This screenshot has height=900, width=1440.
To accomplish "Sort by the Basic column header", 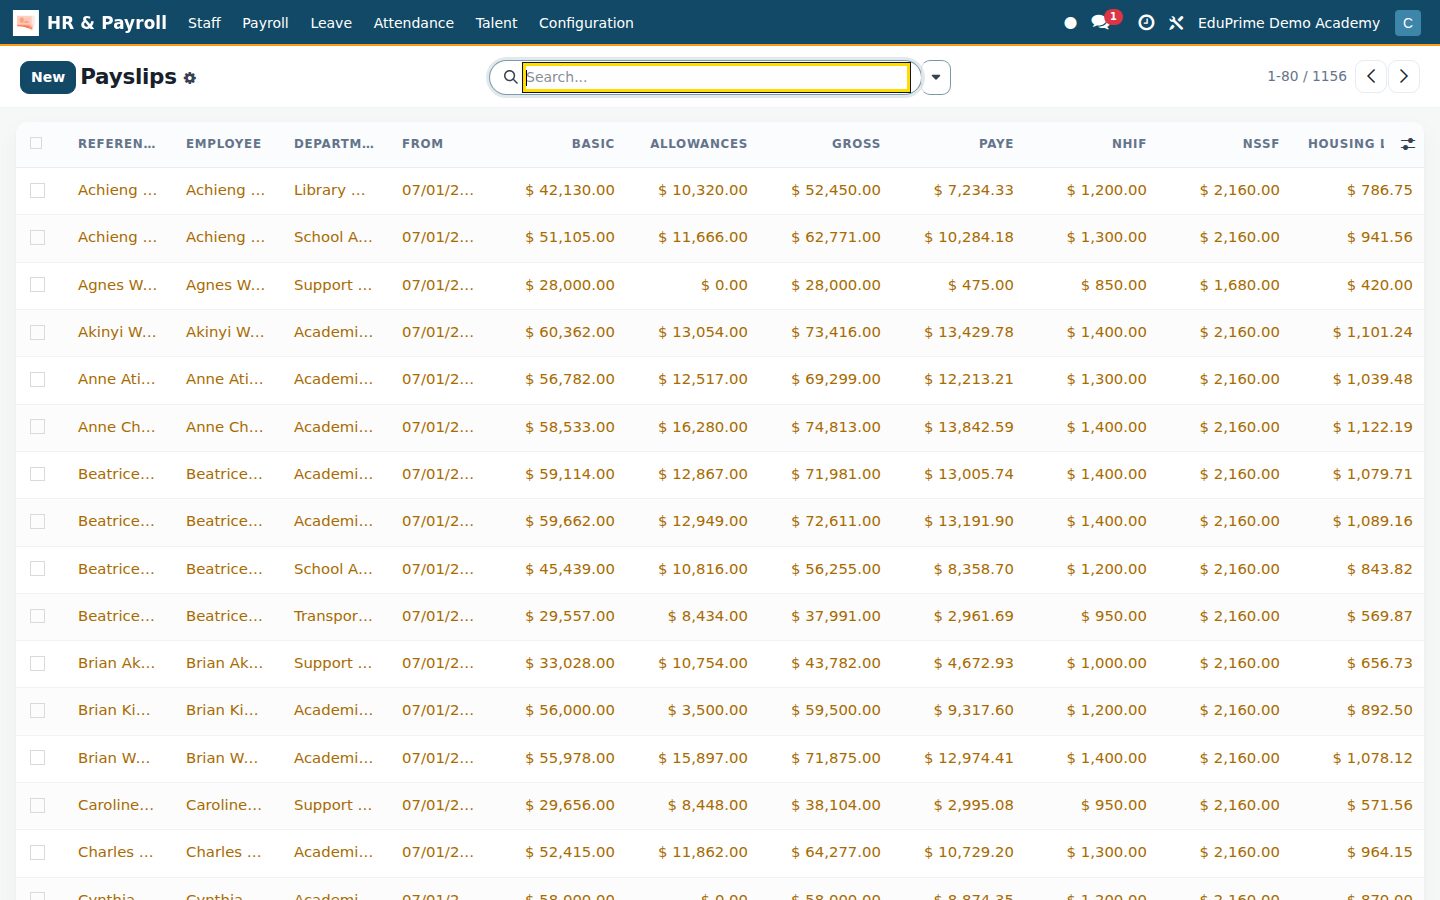I will [x=593, y=144].
